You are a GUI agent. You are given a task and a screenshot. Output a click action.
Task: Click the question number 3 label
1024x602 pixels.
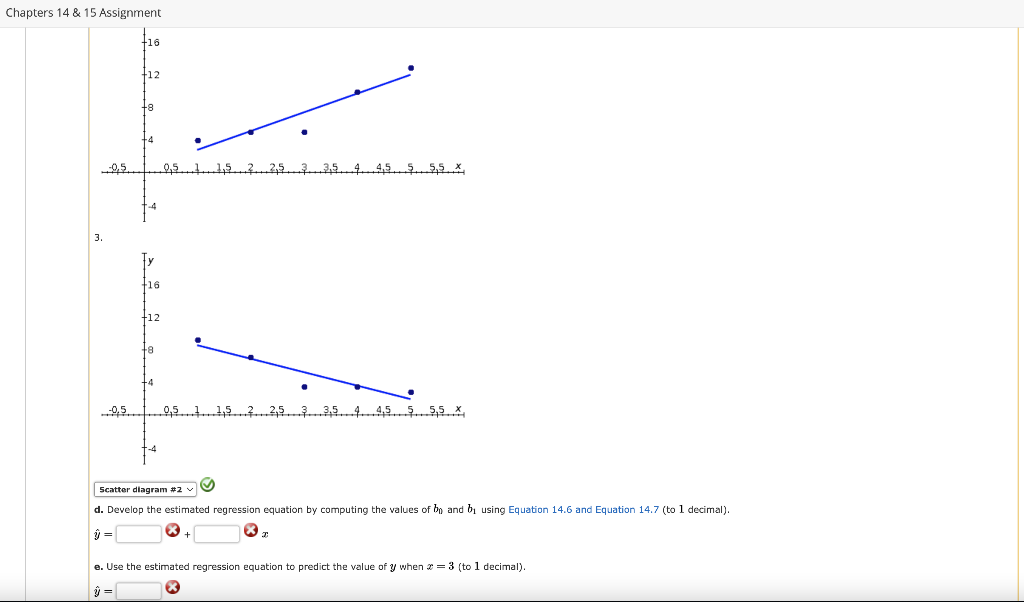[x=96, y=238]
